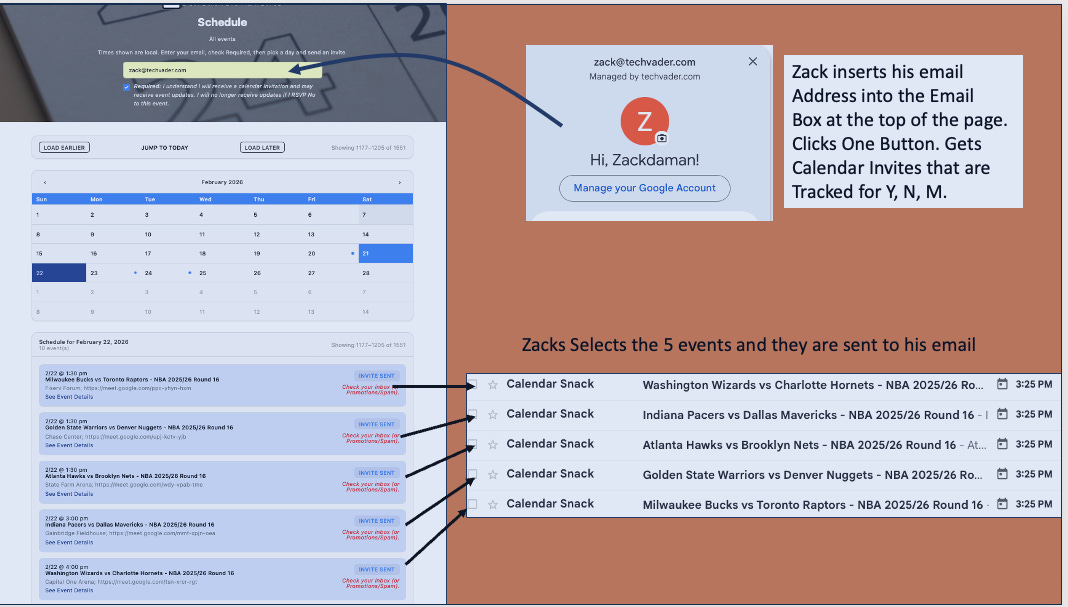
Task: Click calendar icon on Atlanta Hawks email row
Action: coord(1002,444)
